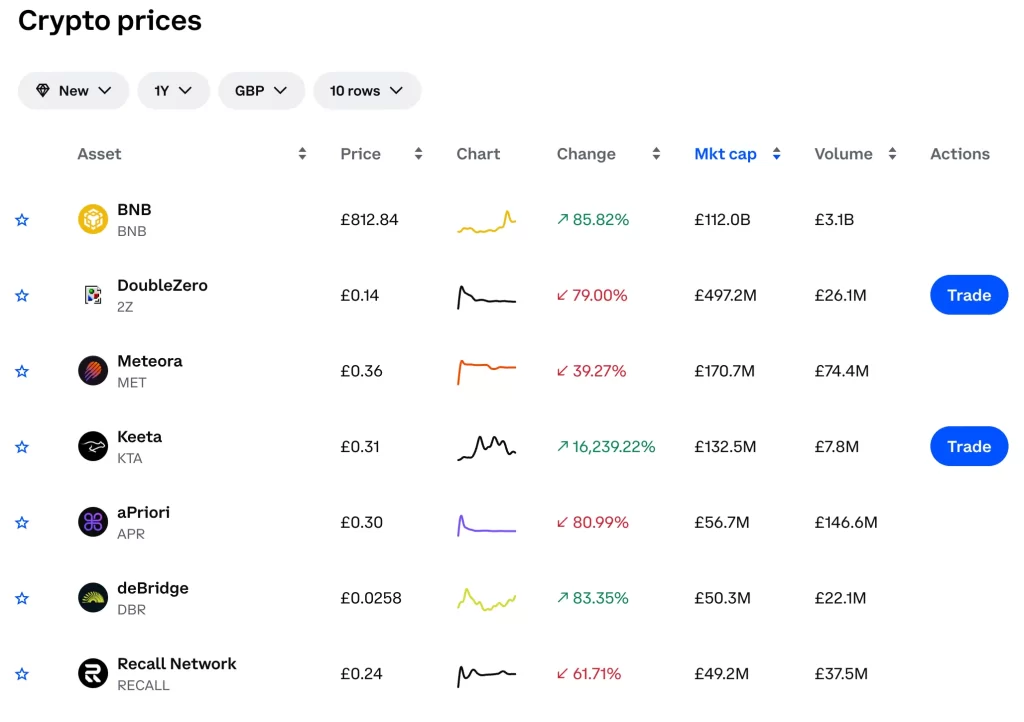The image size is (1024, 722).
Task: View the Meteora orange chart
Action: tap(487, 372)
